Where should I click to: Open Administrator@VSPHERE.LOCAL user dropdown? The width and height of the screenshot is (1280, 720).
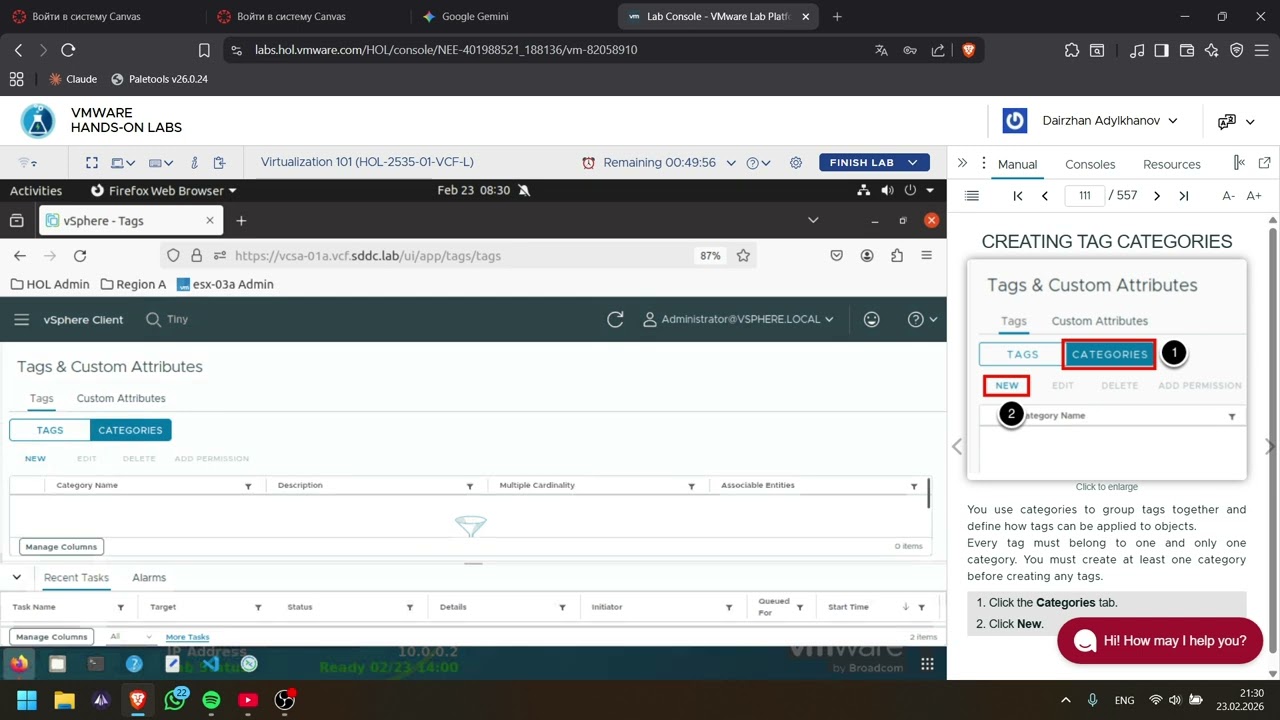738,319
